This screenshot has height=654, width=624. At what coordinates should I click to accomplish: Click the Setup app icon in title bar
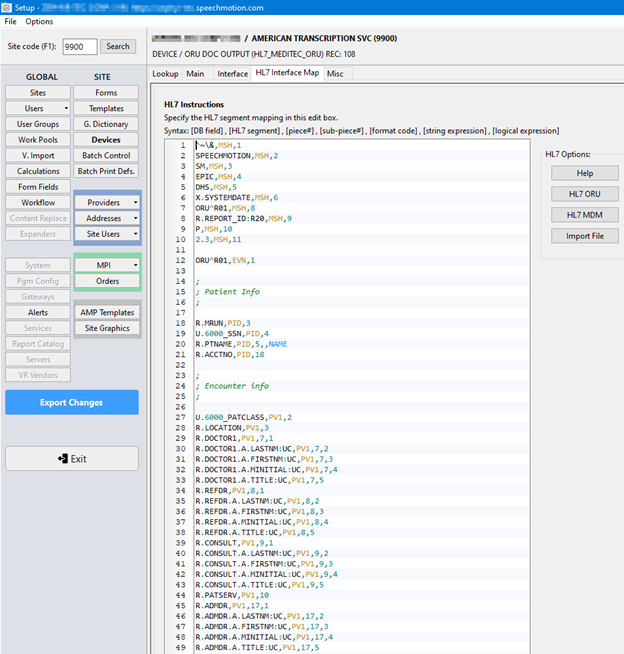pos(7,8)
